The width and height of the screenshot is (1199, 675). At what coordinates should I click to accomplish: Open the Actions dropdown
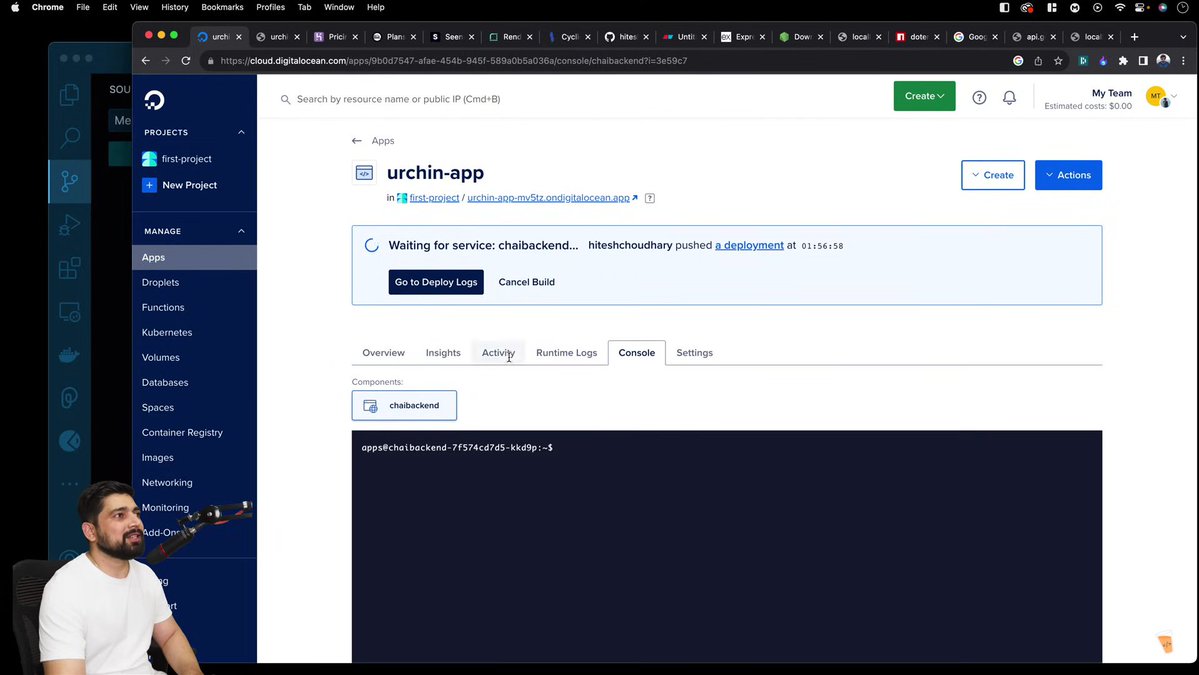(1068, 175)
